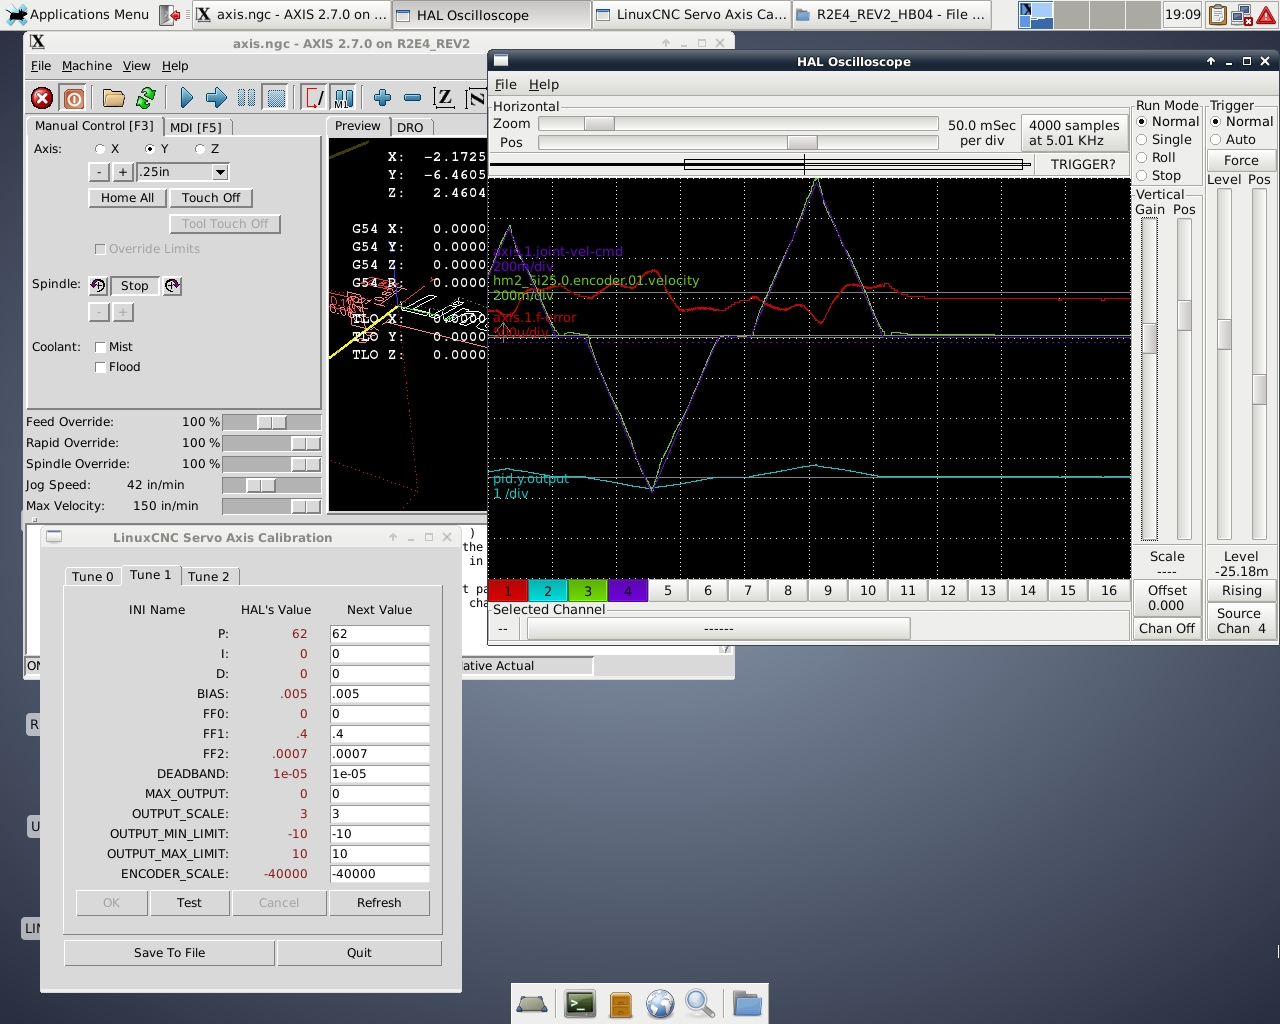Select the Y axis radio button
Image resolution: width=1280 pixels, height=1024 pixels.
coord(150,149)
